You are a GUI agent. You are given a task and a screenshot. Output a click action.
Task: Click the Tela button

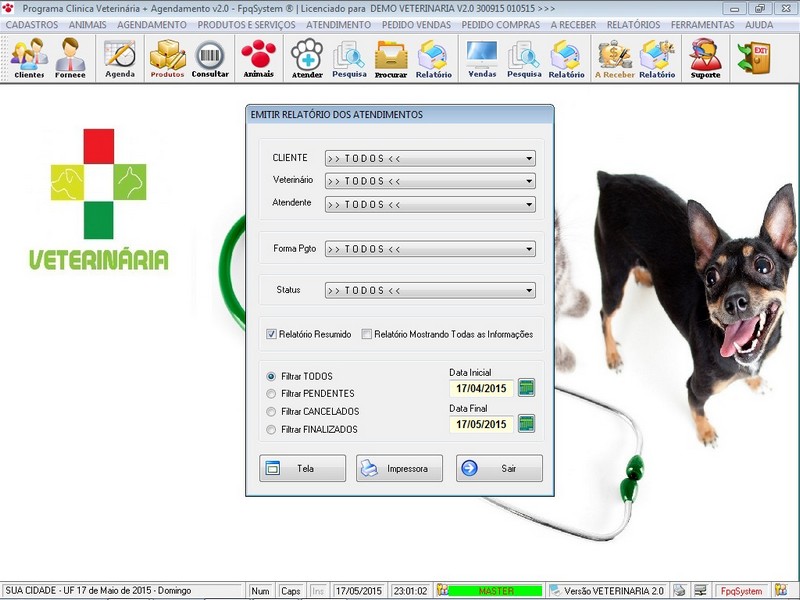pyautogui.click(x=303, y=468)
